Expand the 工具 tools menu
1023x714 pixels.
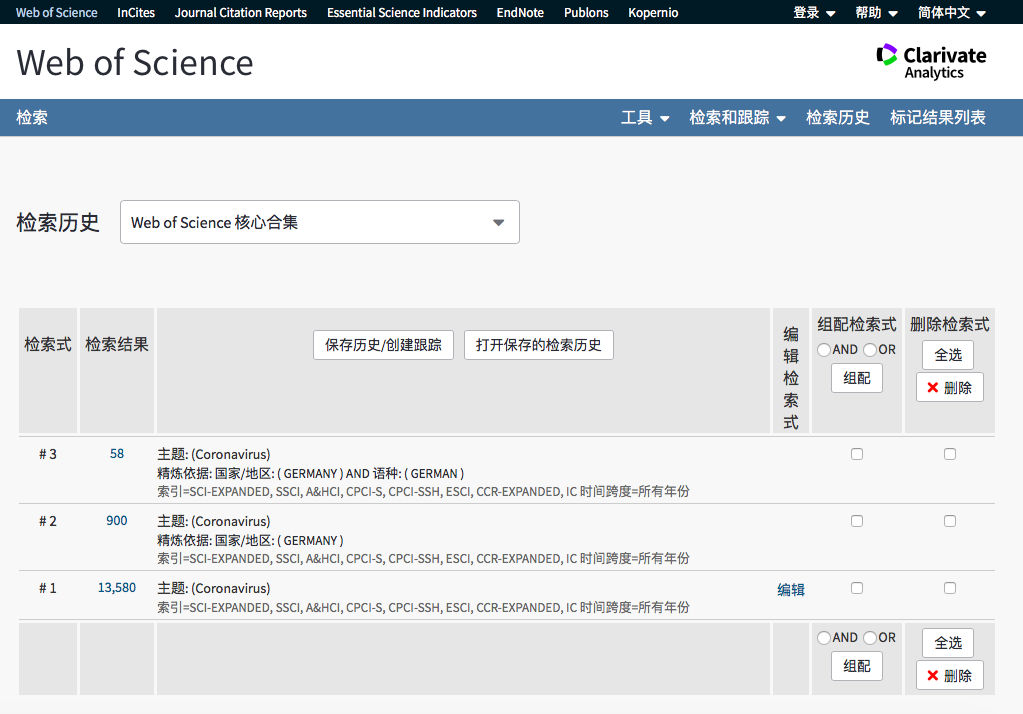(x=645, y=117)
